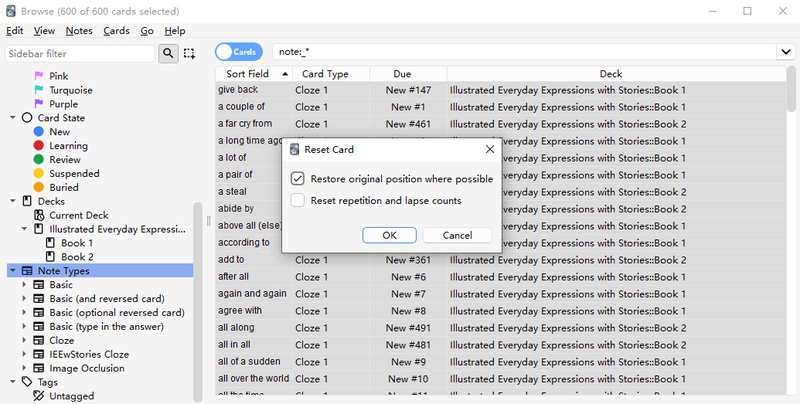Select Untagged filter in sidebar
The height and width of the screenshot is (404, 800).
coord(71,396)
